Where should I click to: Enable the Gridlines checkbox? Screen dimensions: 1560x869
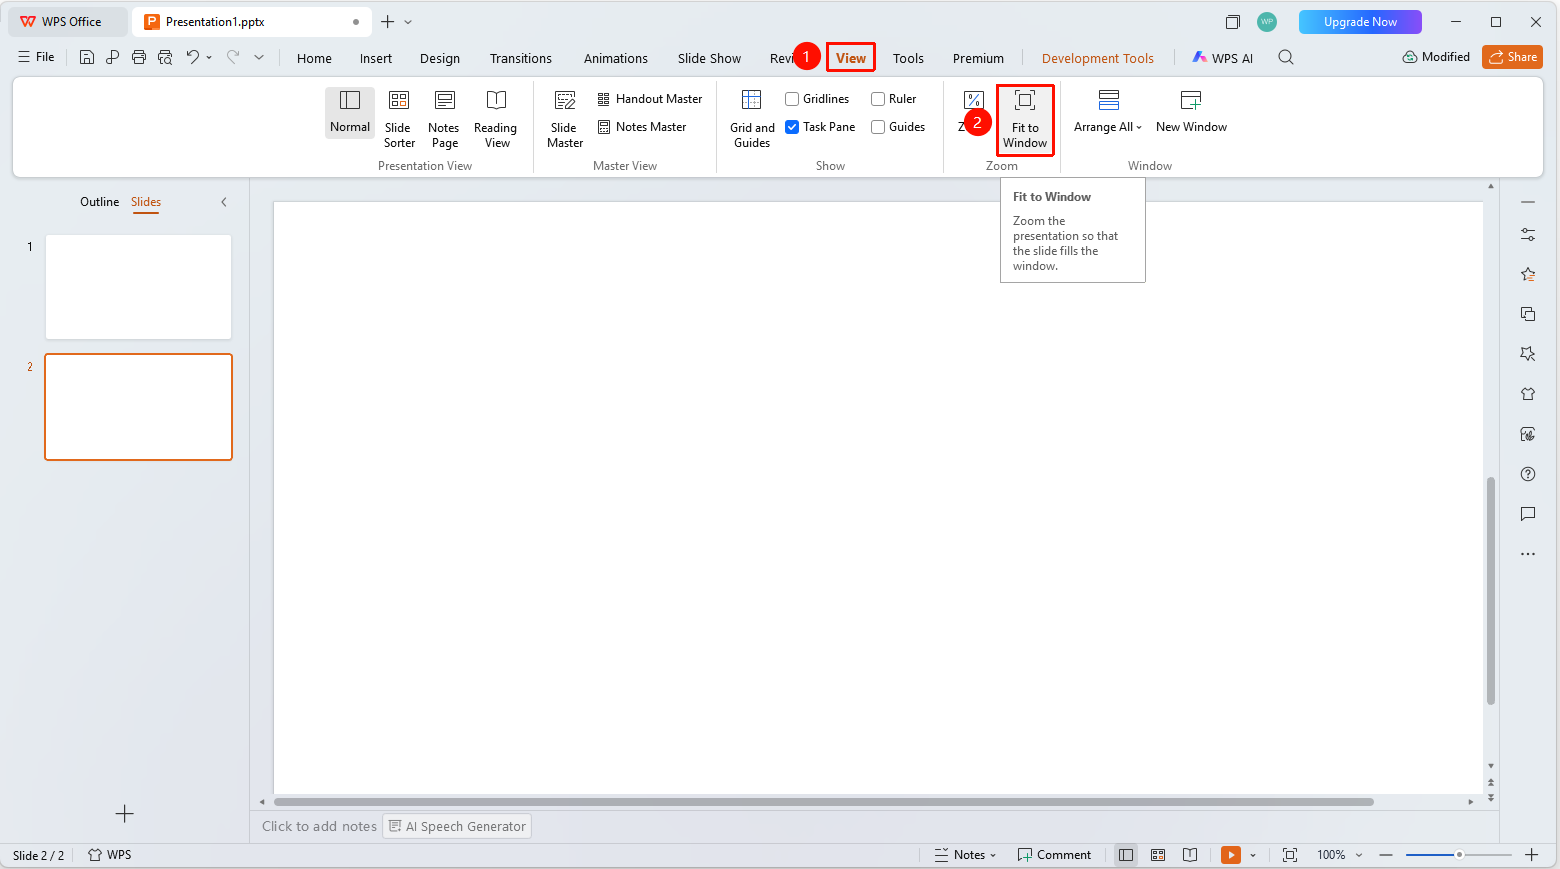click(x=792, y=99)
